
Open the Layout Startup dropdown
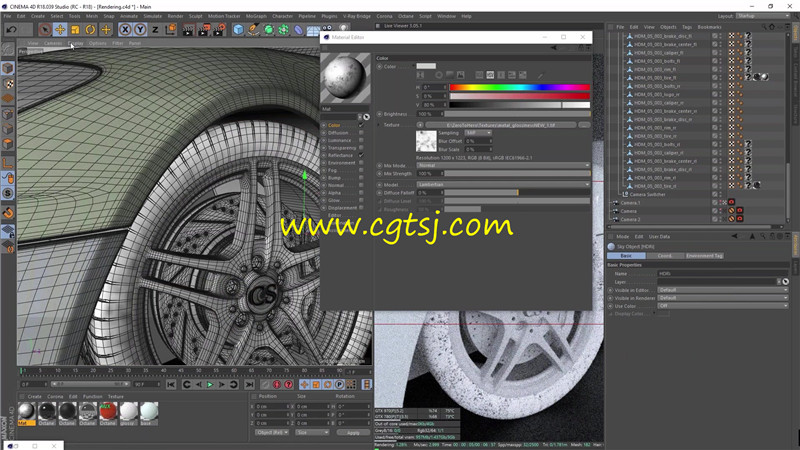pos(762,16)
